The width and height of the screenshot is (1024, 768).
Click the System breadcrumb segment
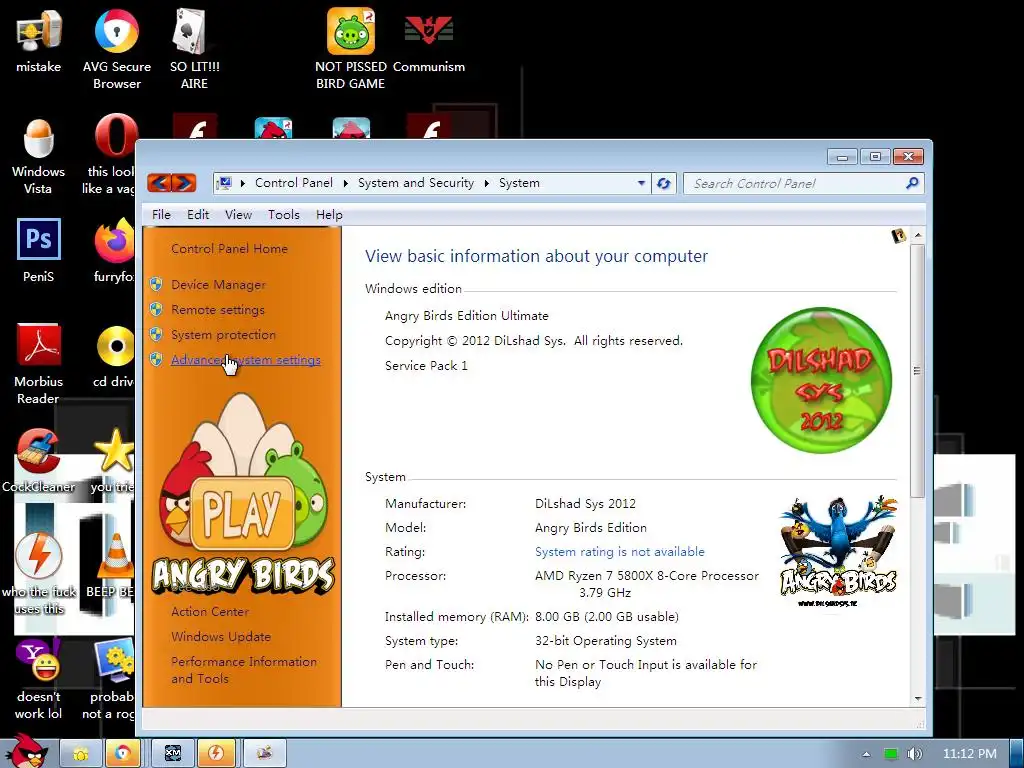tap(519, 184)
